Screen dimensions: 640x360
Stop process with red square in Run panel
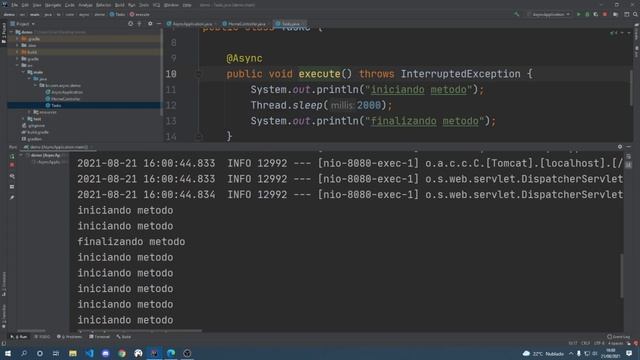[x=12, y=165]
